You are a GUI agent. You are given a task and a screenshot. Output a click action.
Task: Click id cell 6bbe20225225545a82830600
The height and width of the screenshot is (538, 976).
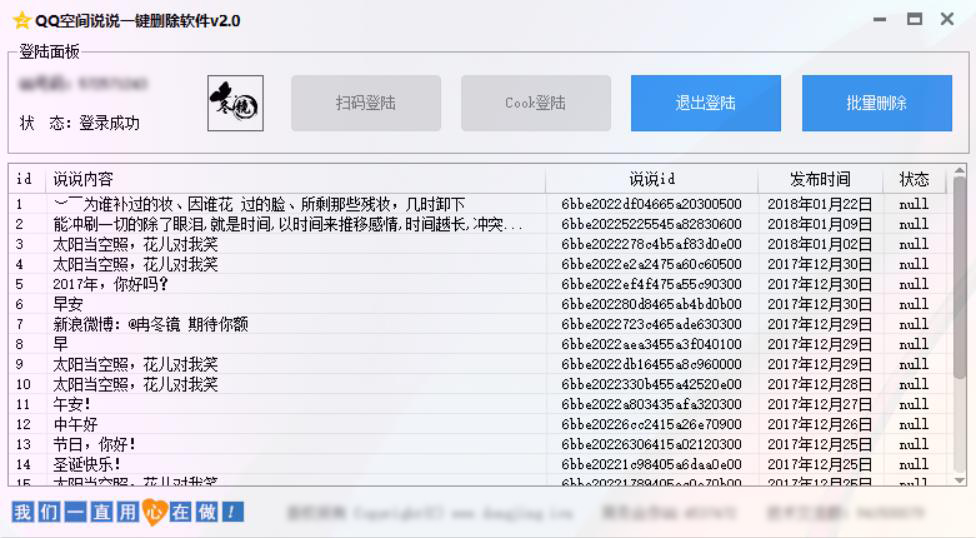651,224
